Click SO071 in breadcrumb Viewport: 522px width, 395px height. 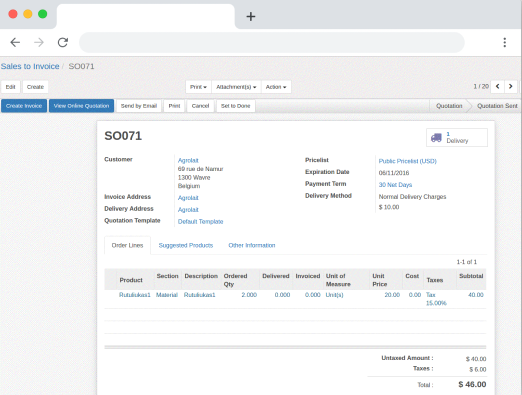click(81, 66)
